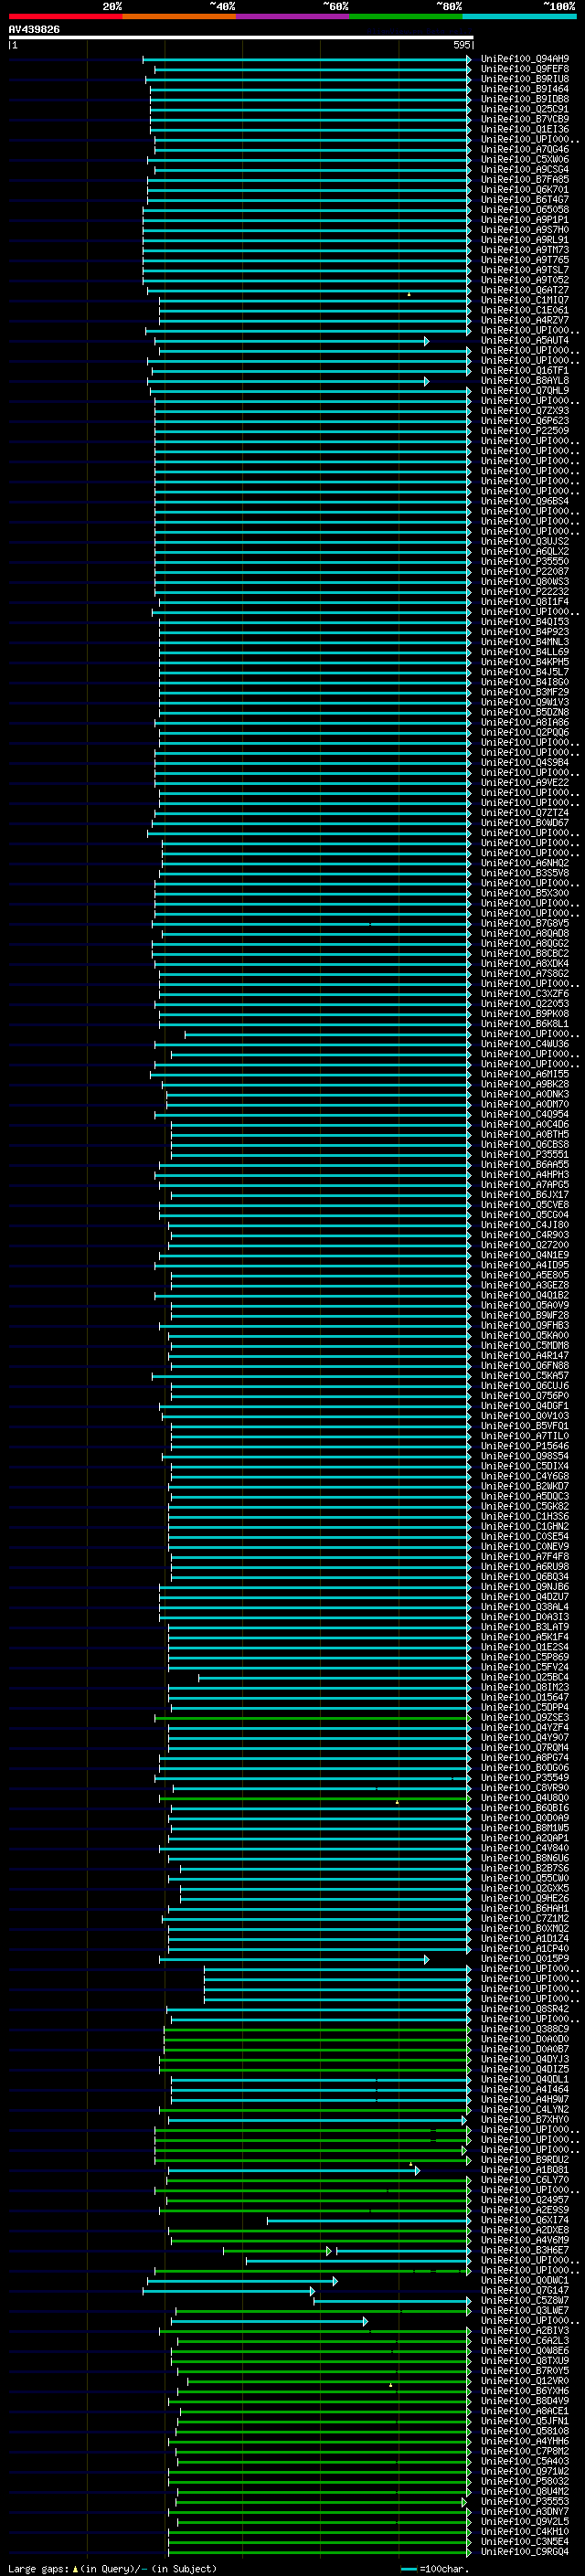585x2576 pixels.
Task: Click the UniRef100_B5VFQ1 entry
Action: click(x=524, y=1426)
